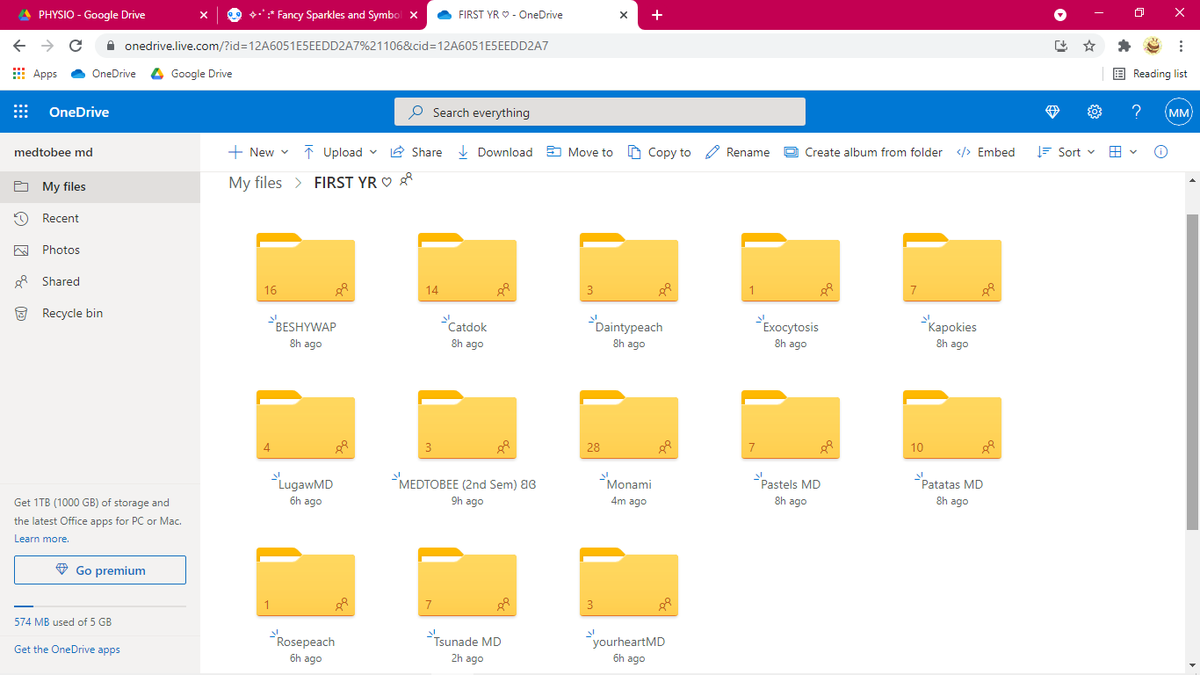Open the MM account avatar
Image resolution: width=1200 pixels, height=675 pixels.
pyautogui.click(x=1179, y=113)
